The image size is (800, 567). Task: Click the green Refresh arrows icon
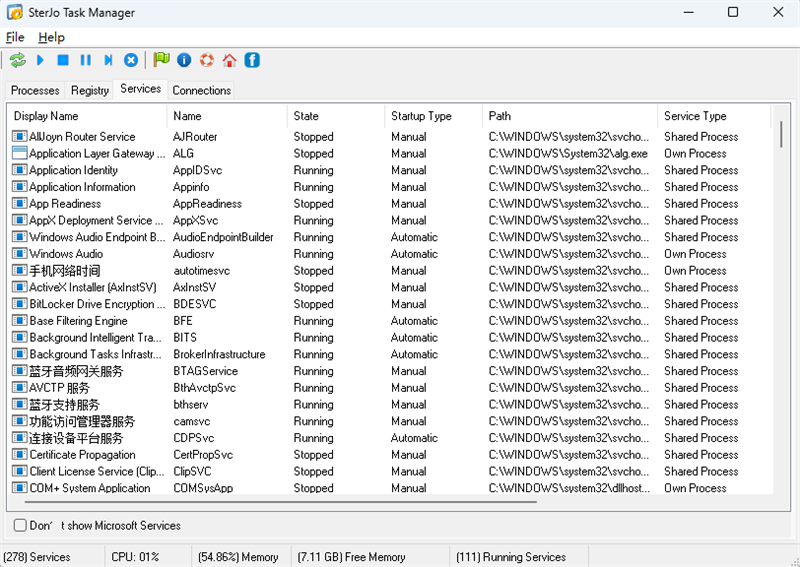17,60
